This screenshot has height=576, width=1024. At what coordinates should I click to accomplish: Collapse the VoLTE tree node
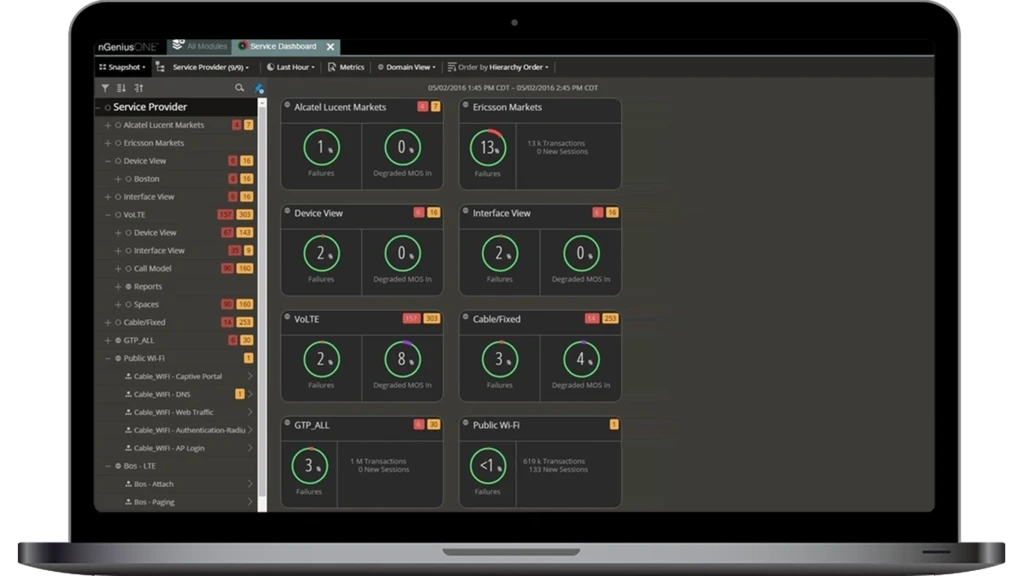(x=108, y=214)
